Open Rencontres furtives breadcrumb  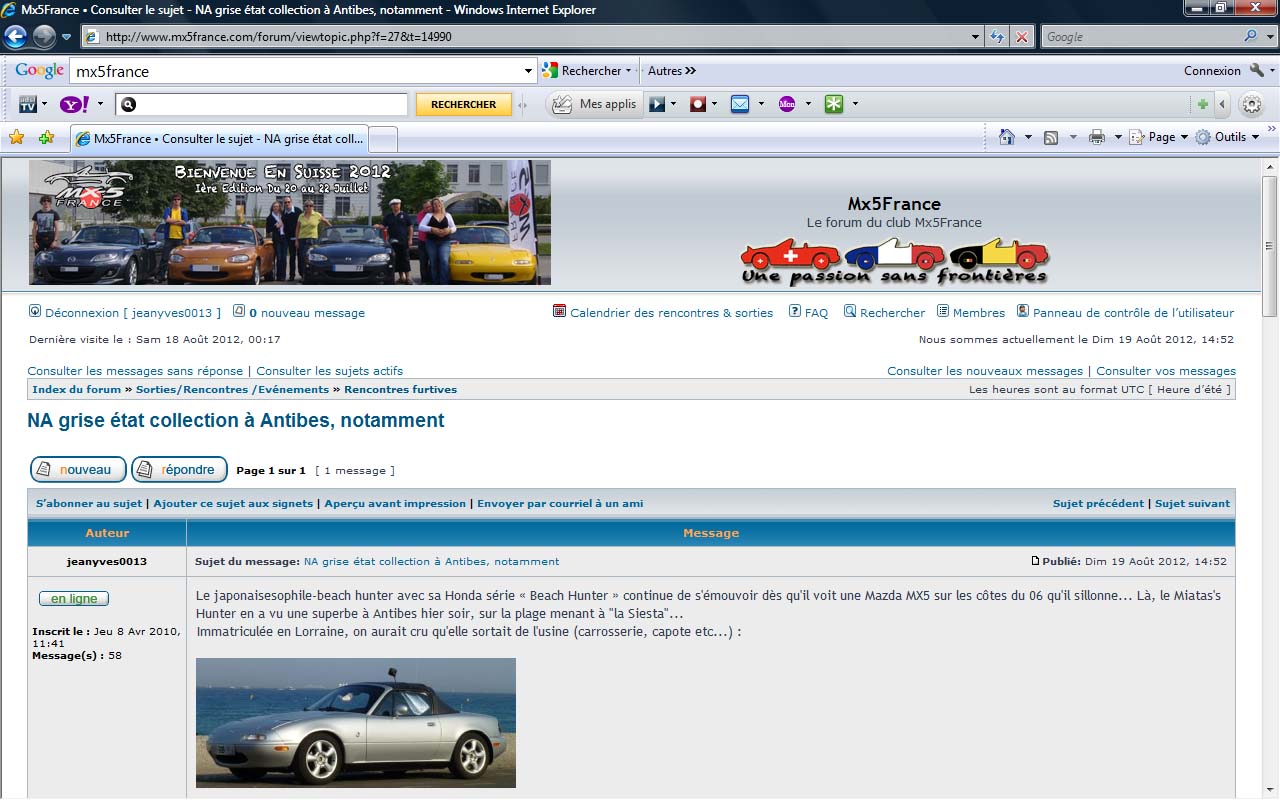pos(400,390)
